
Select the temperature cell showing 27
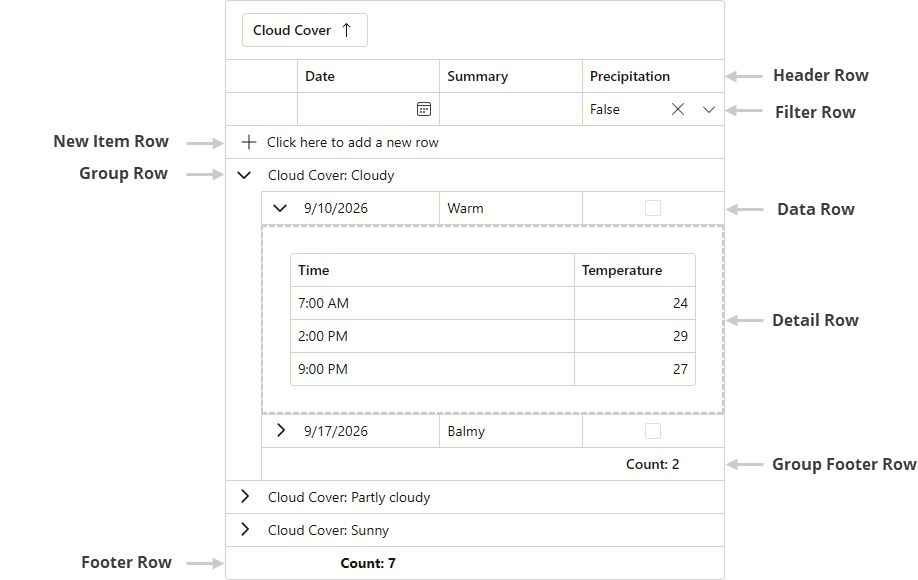pos(635,369)
